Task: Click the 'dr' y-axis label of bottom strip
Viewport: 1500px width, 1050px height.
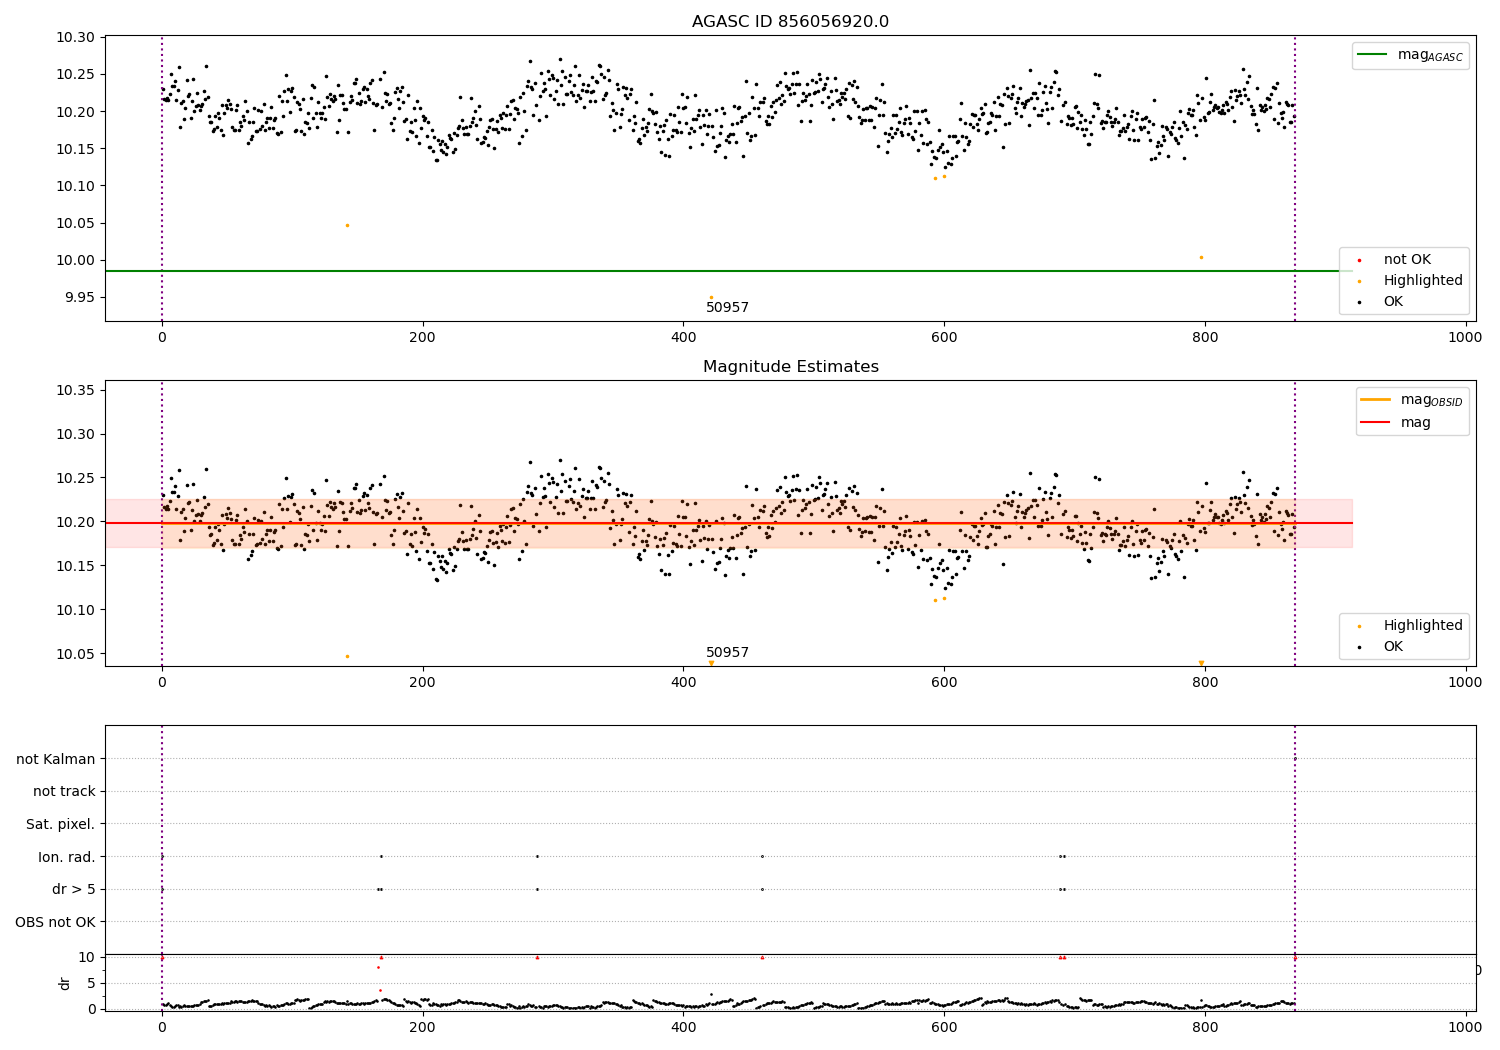Action: pos(65,983)
